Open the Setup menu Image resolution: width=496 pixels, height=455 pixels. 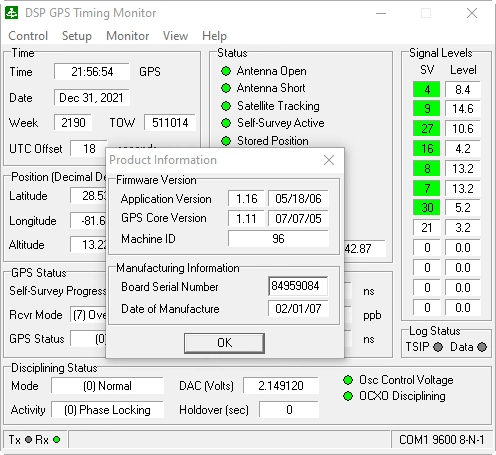click(77, 36)
